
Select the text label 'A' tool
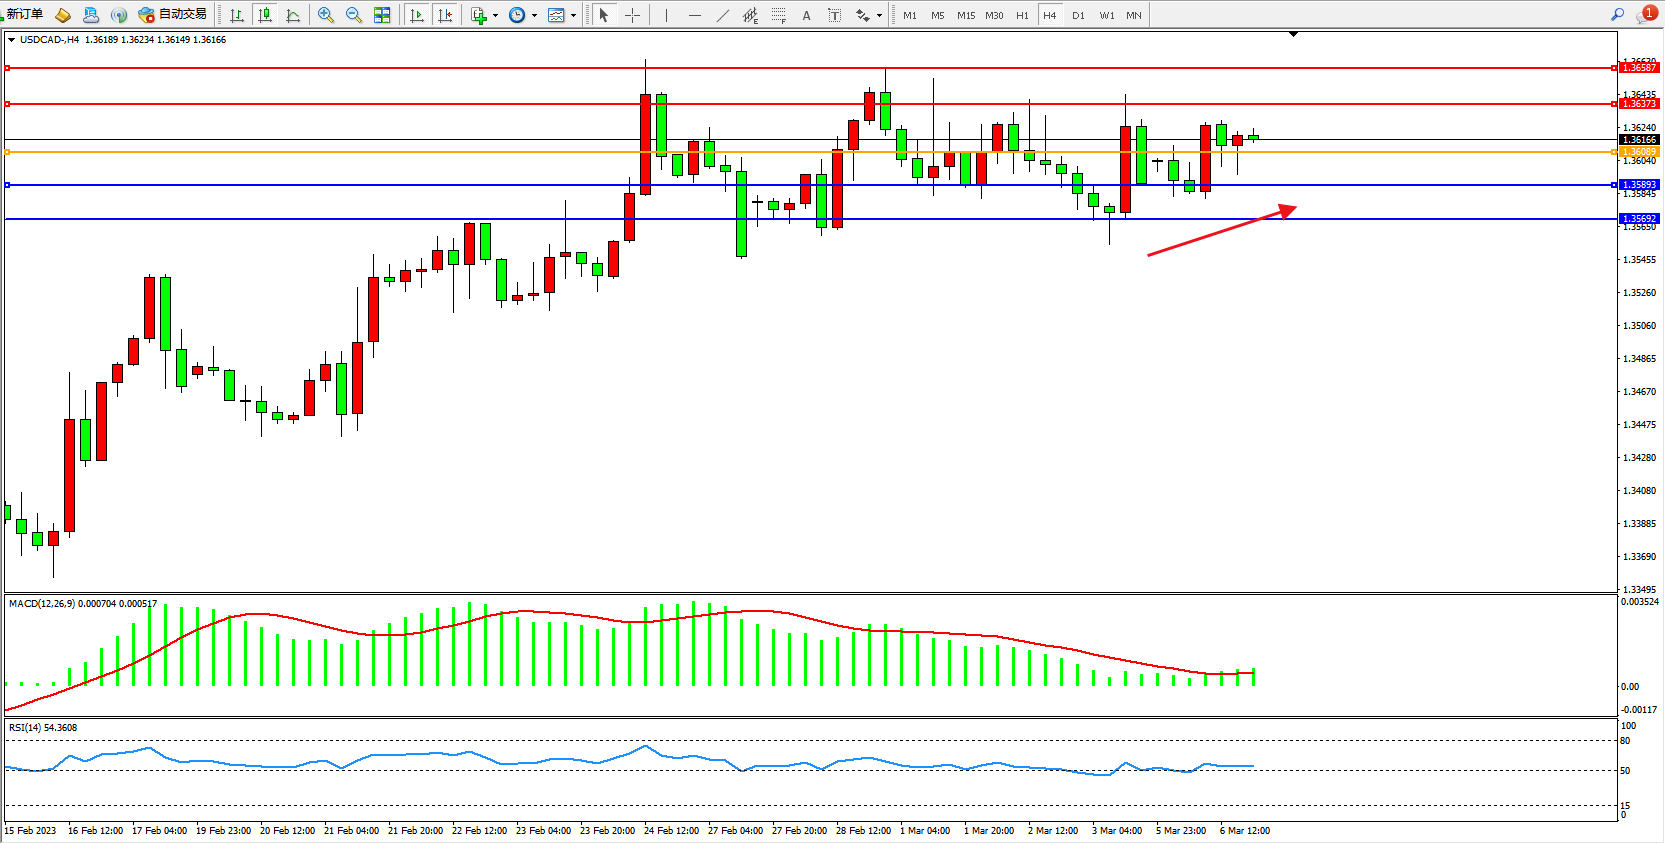806,15
